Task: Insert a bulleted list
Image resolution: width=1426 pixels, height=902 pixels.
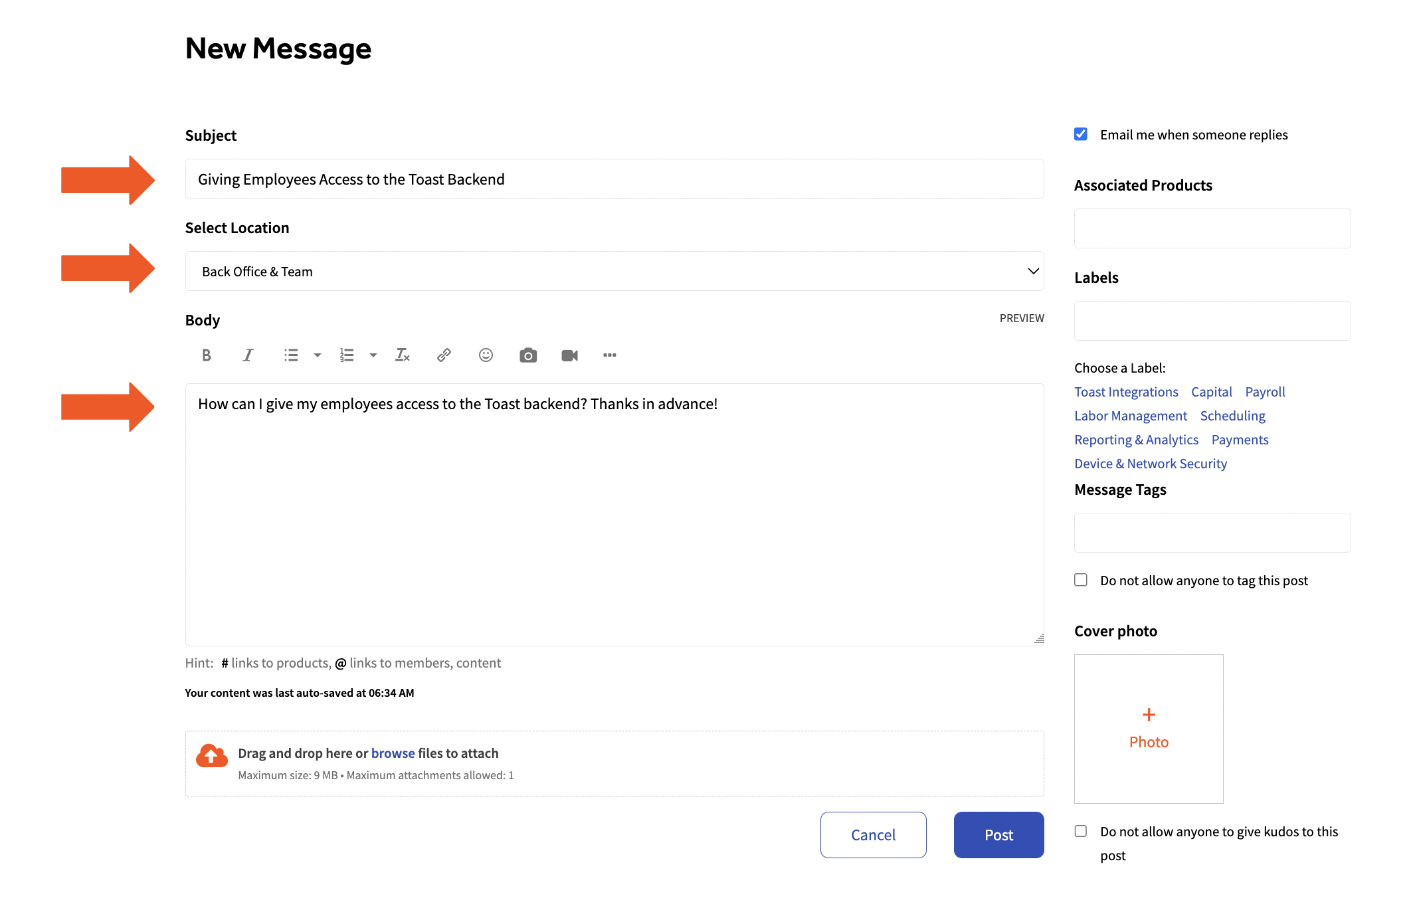Action: pyautogui.click(x=291, y=355)
